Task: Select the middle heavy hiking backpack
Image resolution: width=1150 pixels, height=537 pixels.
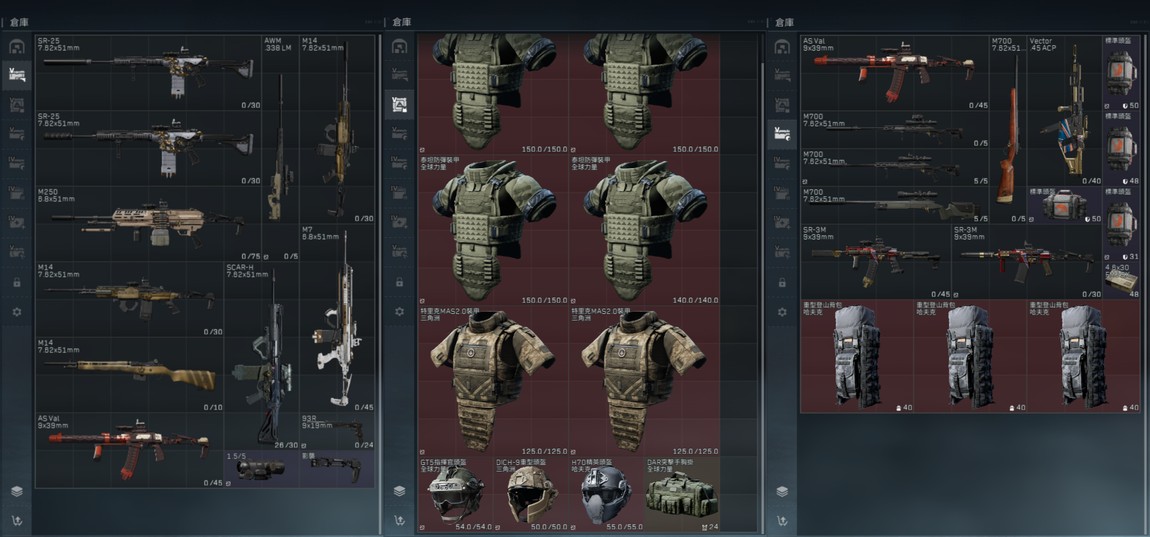Action: [x=970, y=356]
